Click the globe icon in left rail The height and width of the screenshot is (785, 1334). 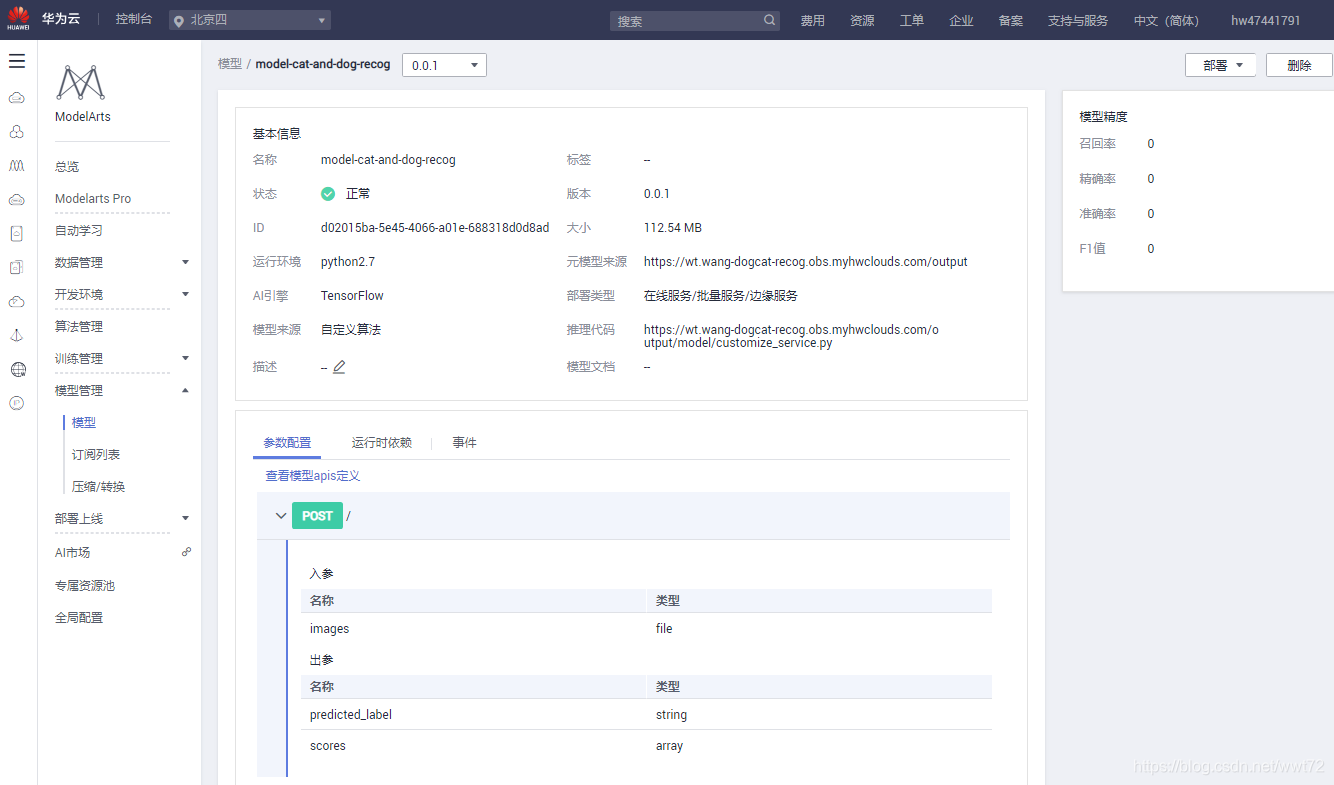[x=17, y=370]
